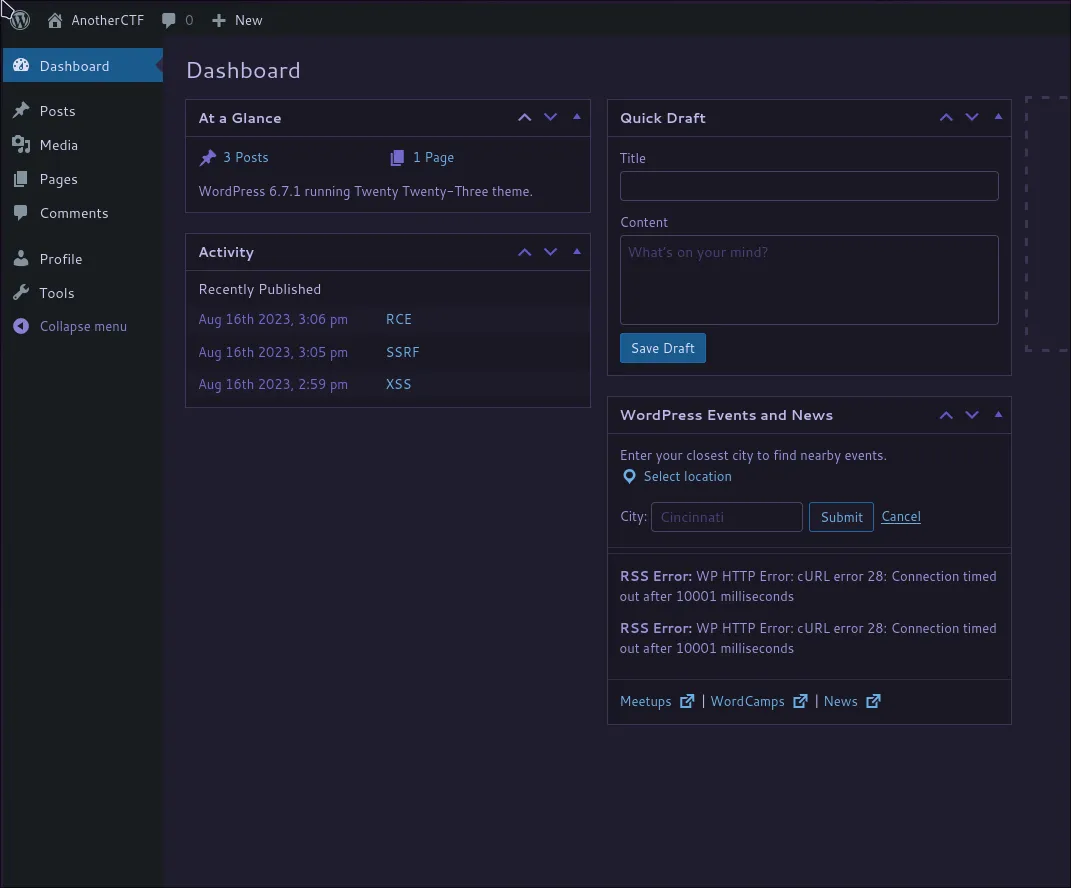This screenshot has width=1071, height=888.
Task: Move At a Glance widget up
Action: (x=525, y=117)
